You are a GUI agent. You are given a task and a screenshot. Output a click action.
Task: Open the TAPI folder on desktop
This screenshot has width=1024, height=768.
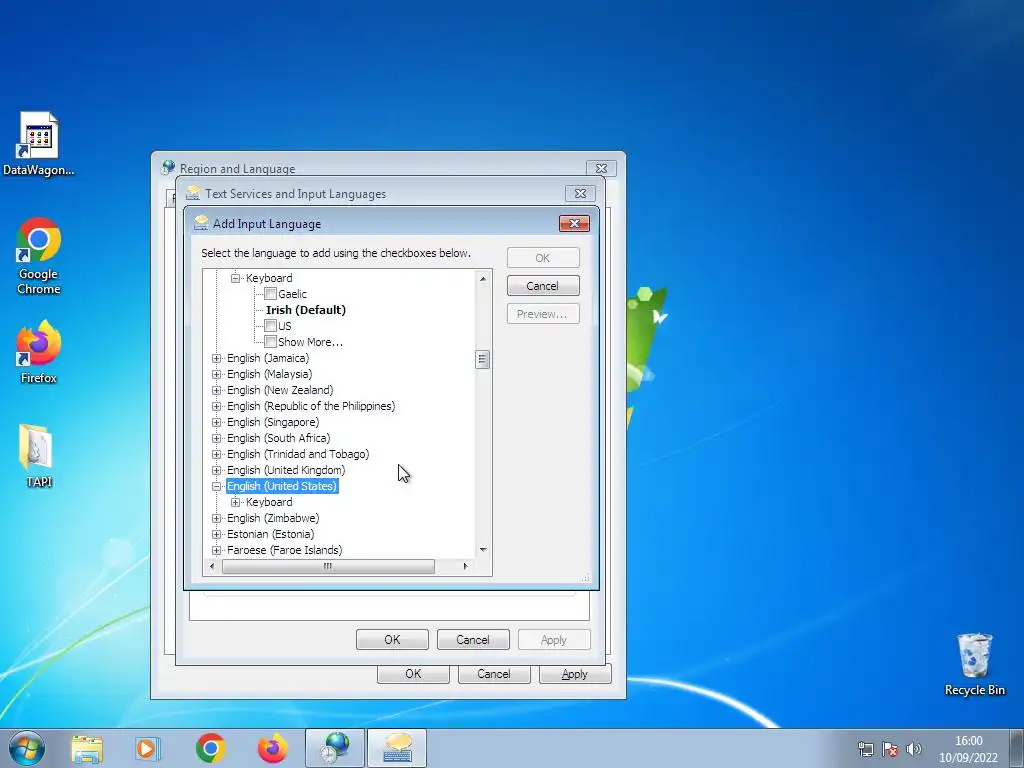[39, 456]
